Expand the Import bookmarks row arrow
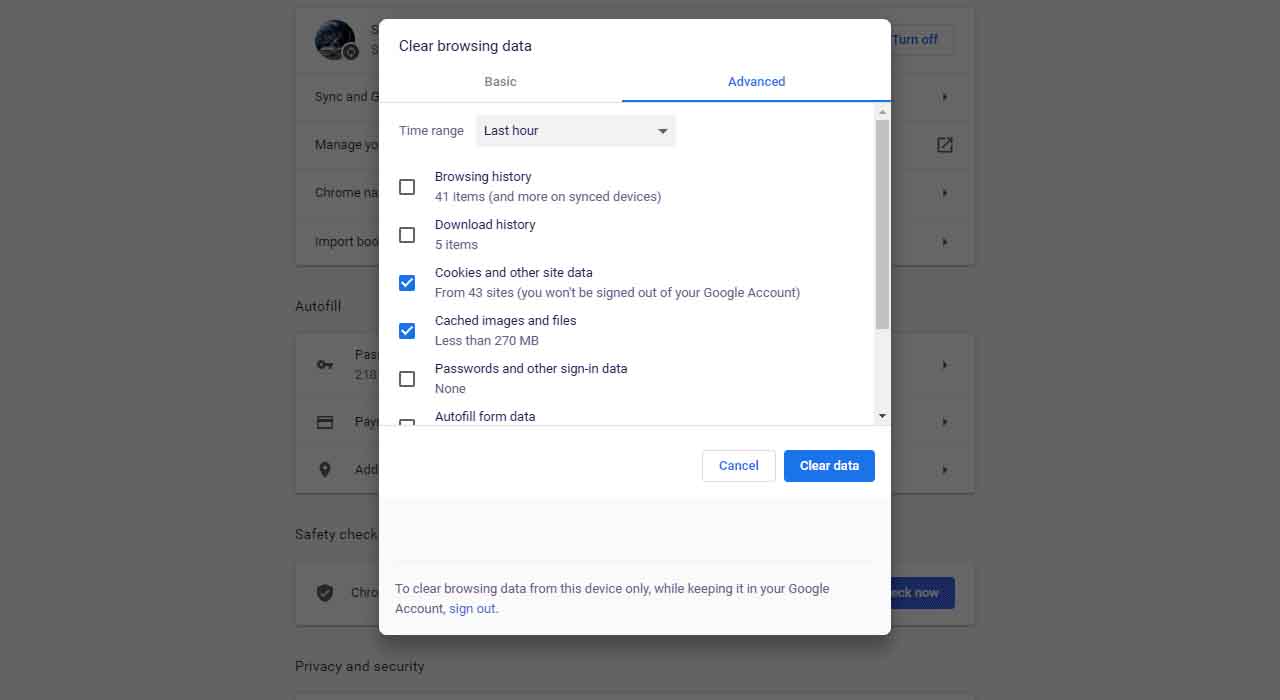Image resolution: width=1280 pixels, height=700 pixels. [x=945, y=242]
